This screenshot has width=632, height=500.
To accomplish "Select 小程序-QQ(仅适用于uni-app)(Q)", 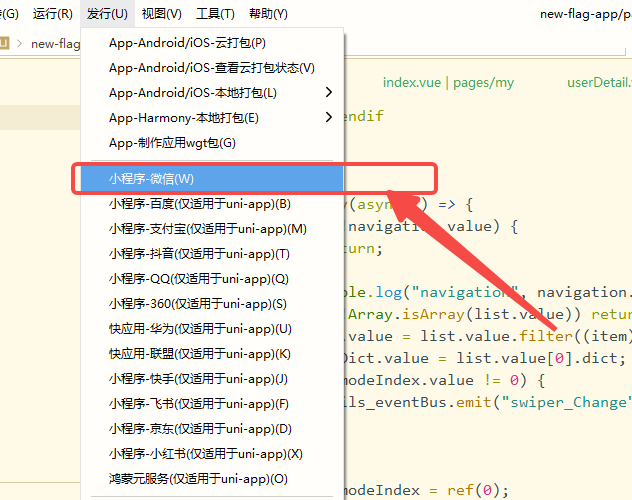I will coord(212,279).
